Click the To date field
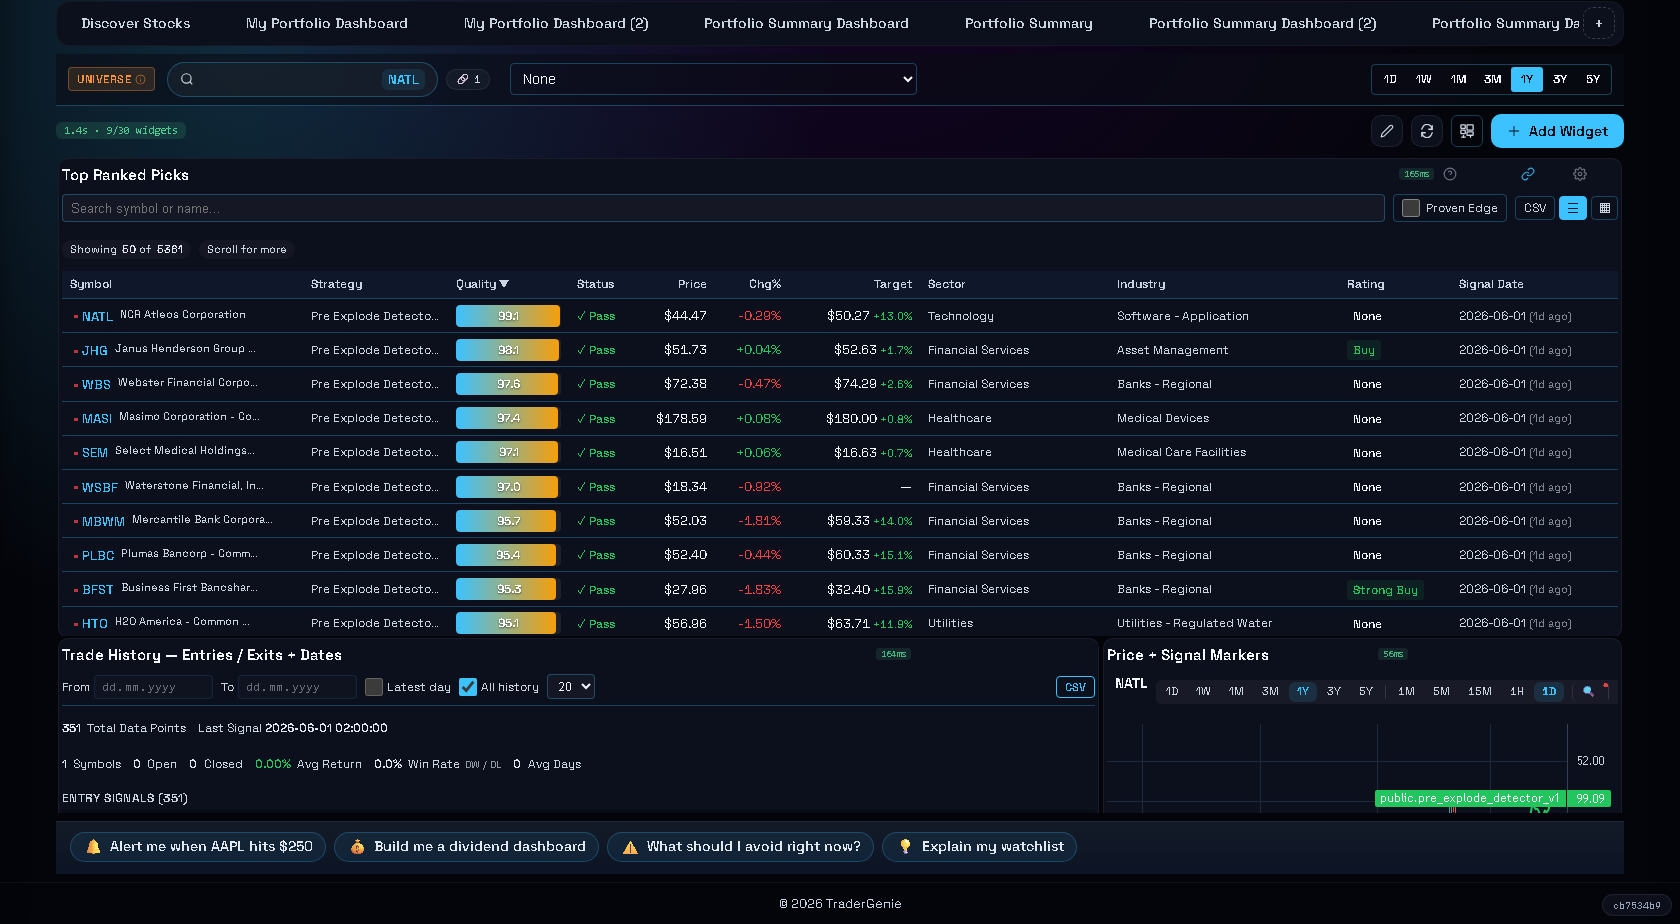Screen dimensions: 1680x924 (297, 687)
